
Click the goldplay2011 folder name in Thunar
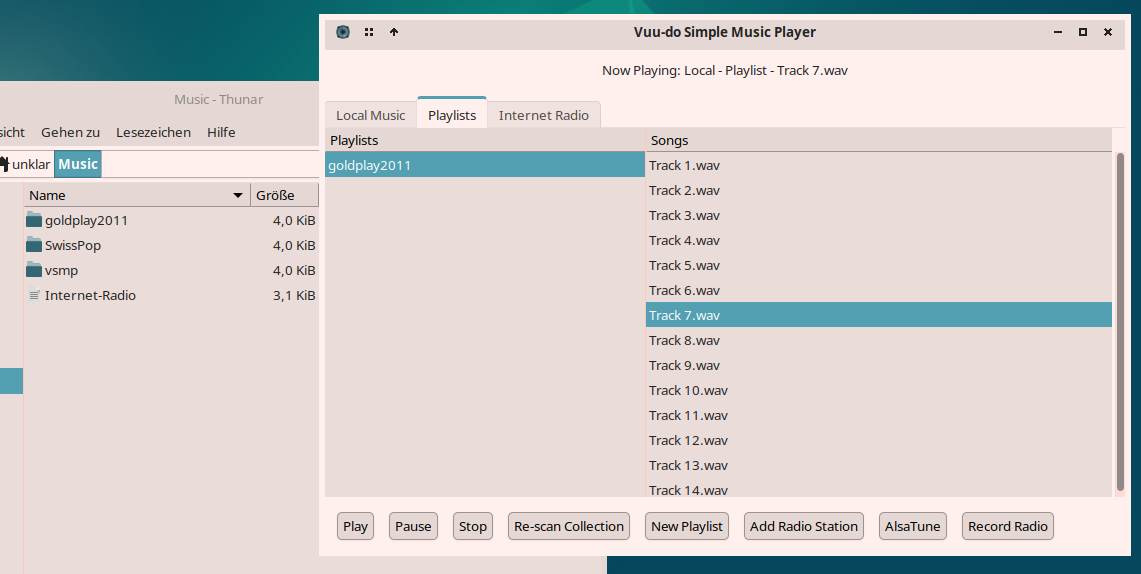[86, 220]
